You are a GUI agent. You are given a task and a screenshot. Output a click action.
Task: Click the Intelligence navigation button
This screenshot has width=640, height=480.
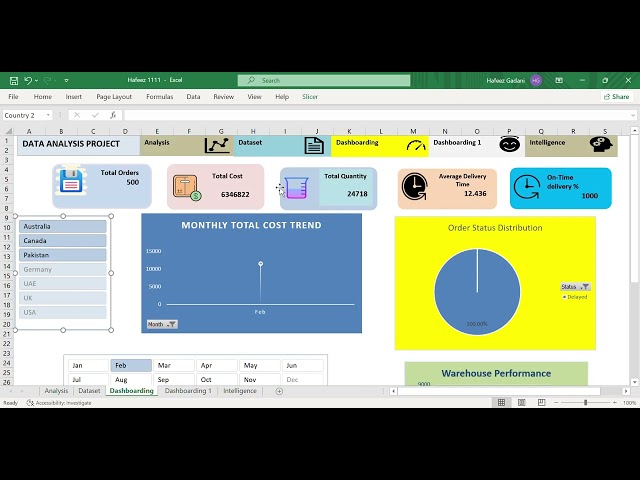coord(571,146)
